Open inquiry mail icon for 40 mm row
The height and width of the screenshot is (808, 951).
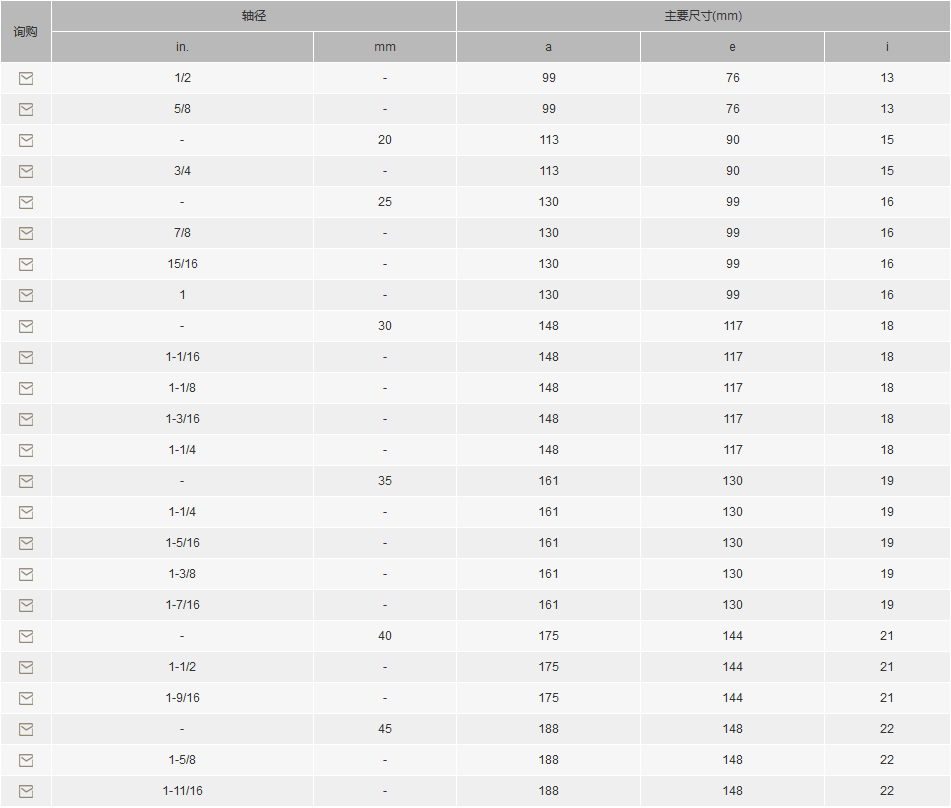[26, 636]
